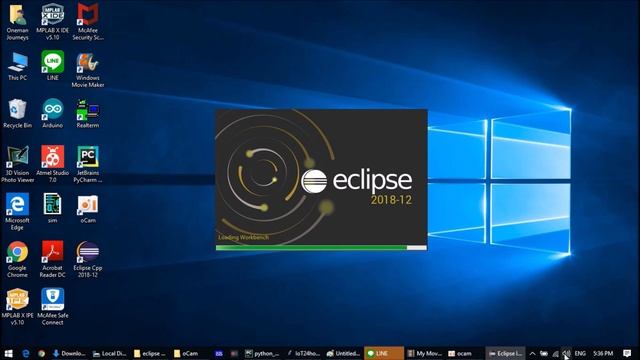
Task: Open the clock showing 5:36 PM
Action: coord(603,353)
